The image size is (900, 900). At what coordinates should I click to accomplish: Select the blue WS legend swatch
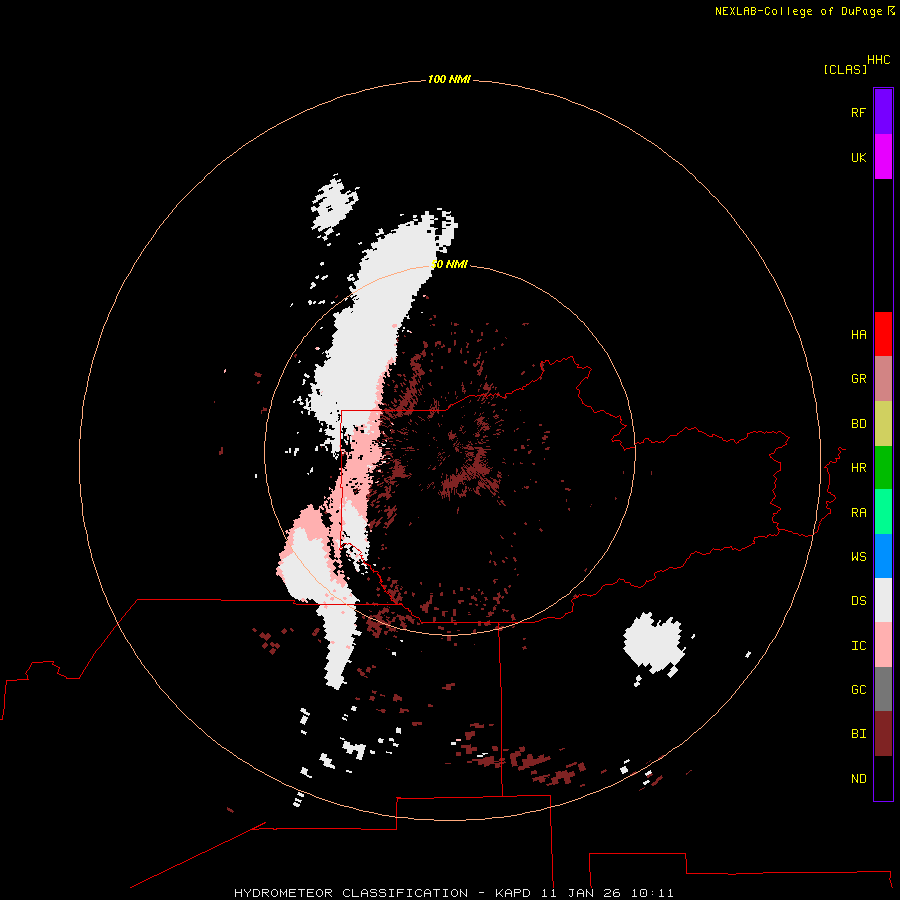(883, 556)
